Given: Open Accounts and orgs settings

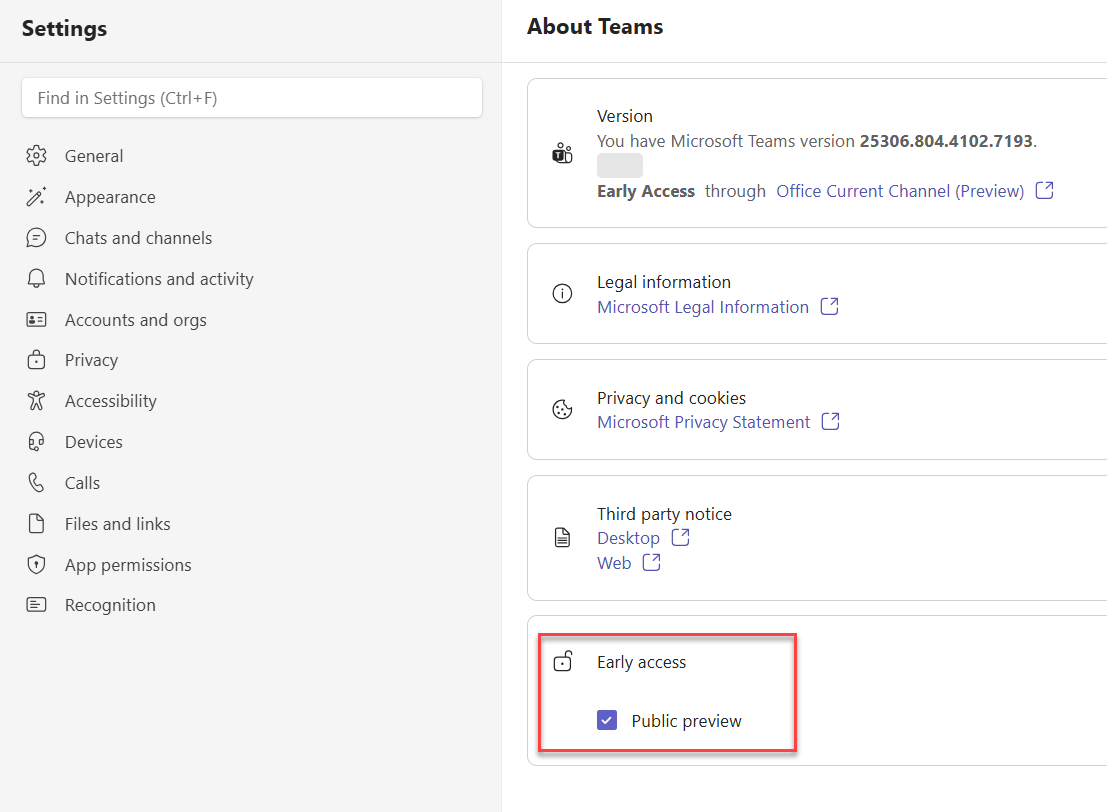Looking at the screenshot, I should [x=135, y=320].
